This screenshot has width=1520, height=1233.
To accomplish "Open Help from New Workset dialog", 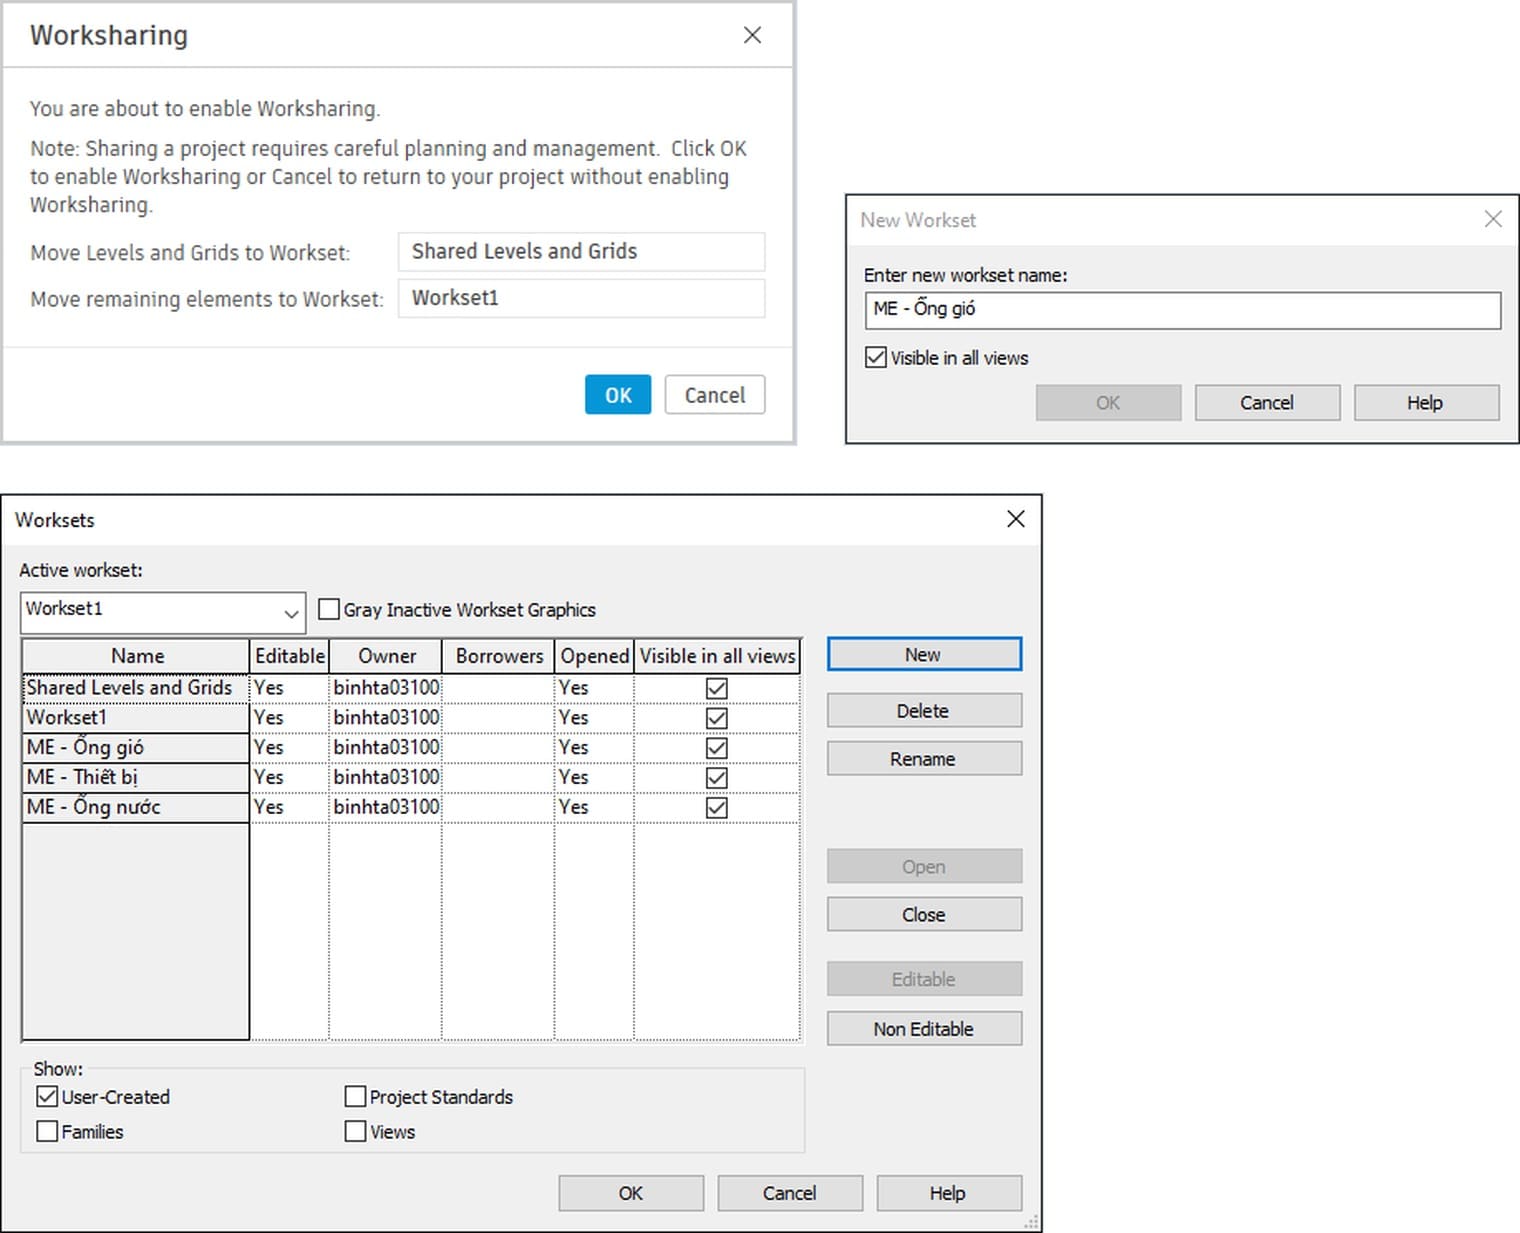I will 1426,403.
